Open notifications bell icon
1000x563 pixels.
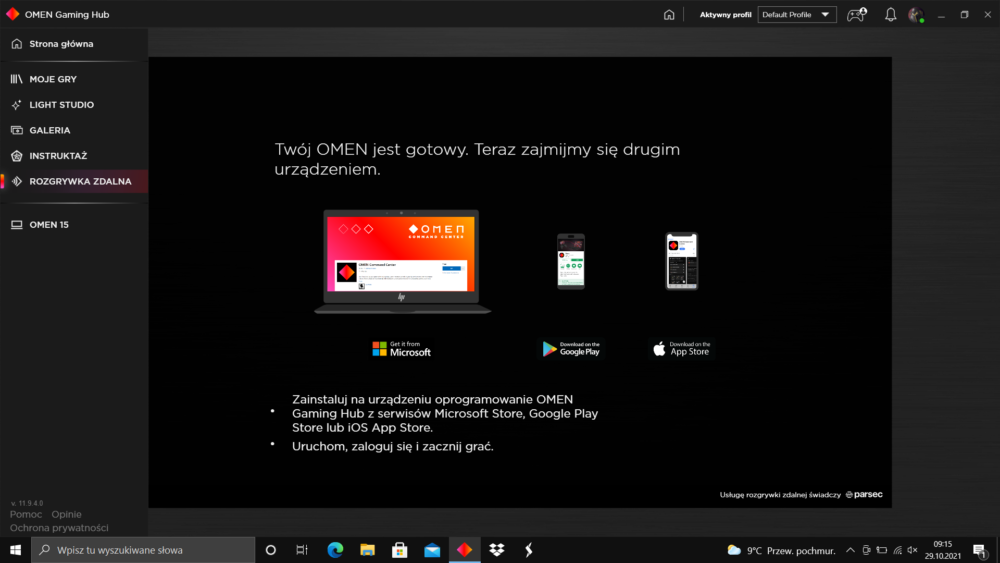click(x=890, y=15)
